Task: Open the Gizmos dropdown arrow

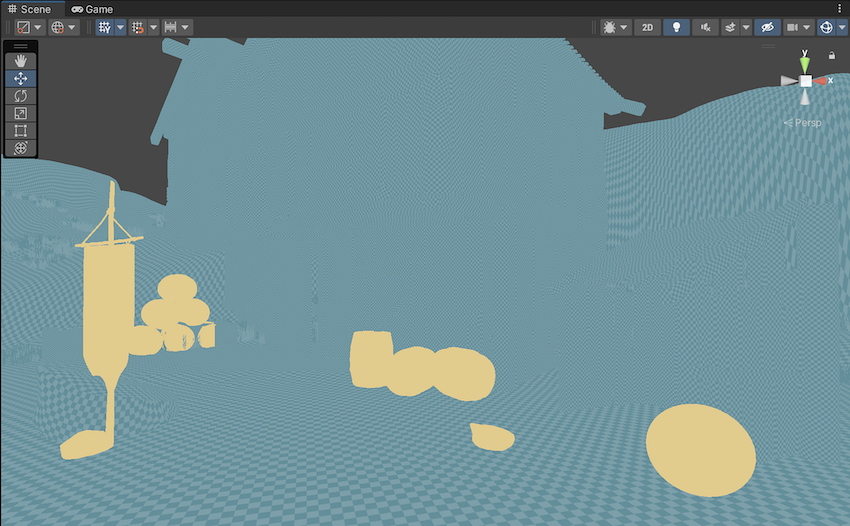Action: point(842,27)
